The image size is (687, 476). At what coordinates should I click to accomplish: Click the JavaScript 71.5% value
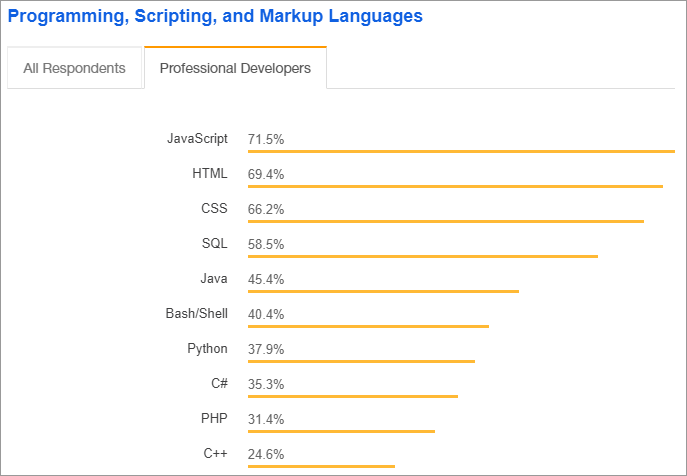(266, 139)
